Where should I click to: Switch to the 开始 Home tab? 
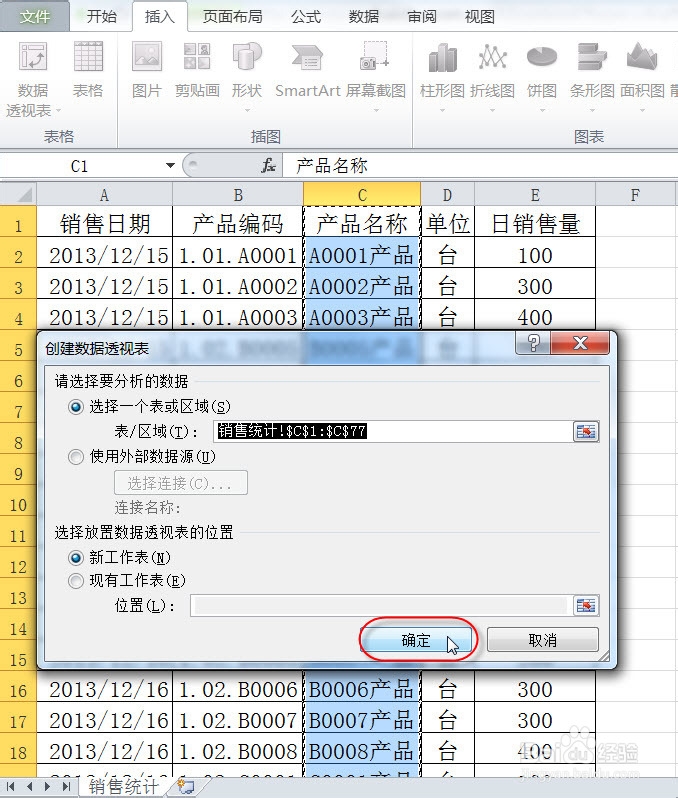tap(101, 16)
